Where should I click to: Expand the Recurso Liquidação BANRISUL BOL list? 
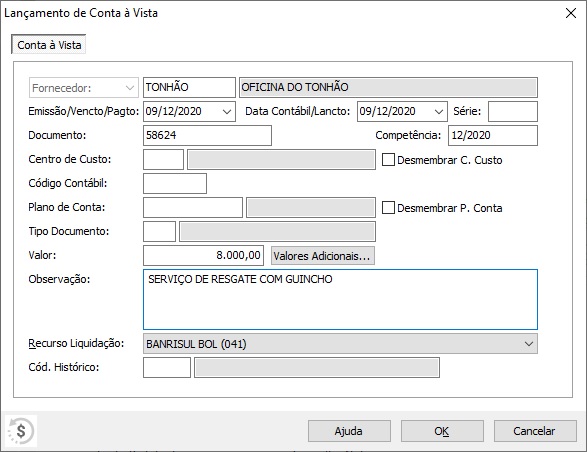[x=529, y=344]
